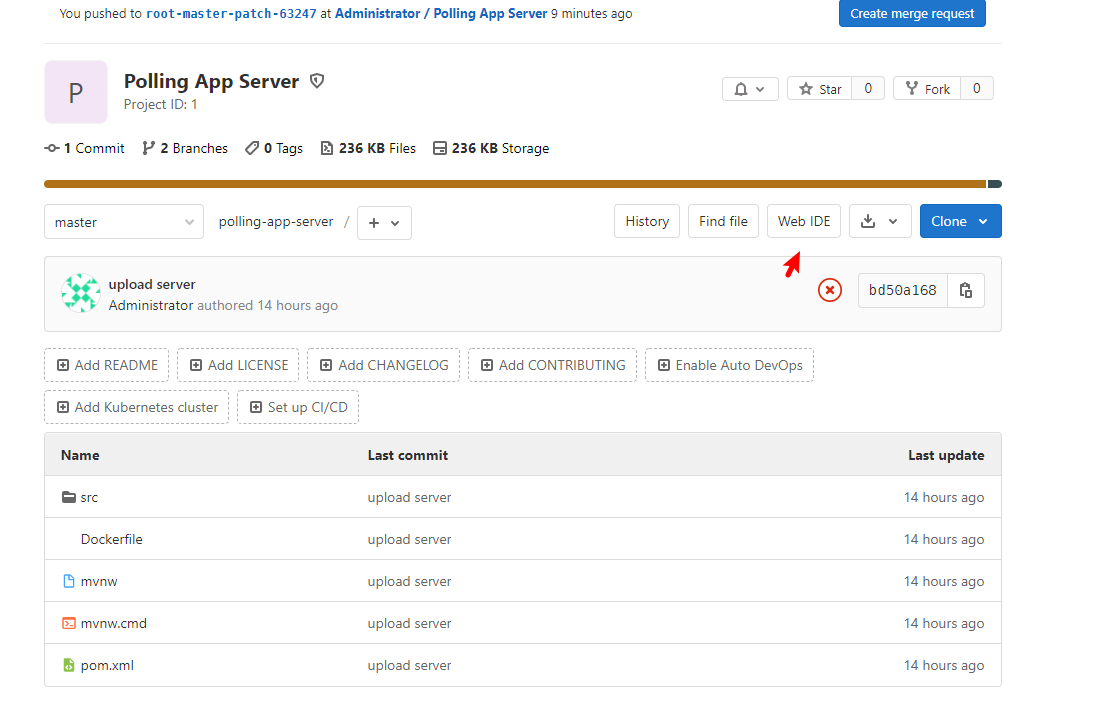
Task: Open the Administrator namespace link in push notice
Action: (x=378, y=13)
